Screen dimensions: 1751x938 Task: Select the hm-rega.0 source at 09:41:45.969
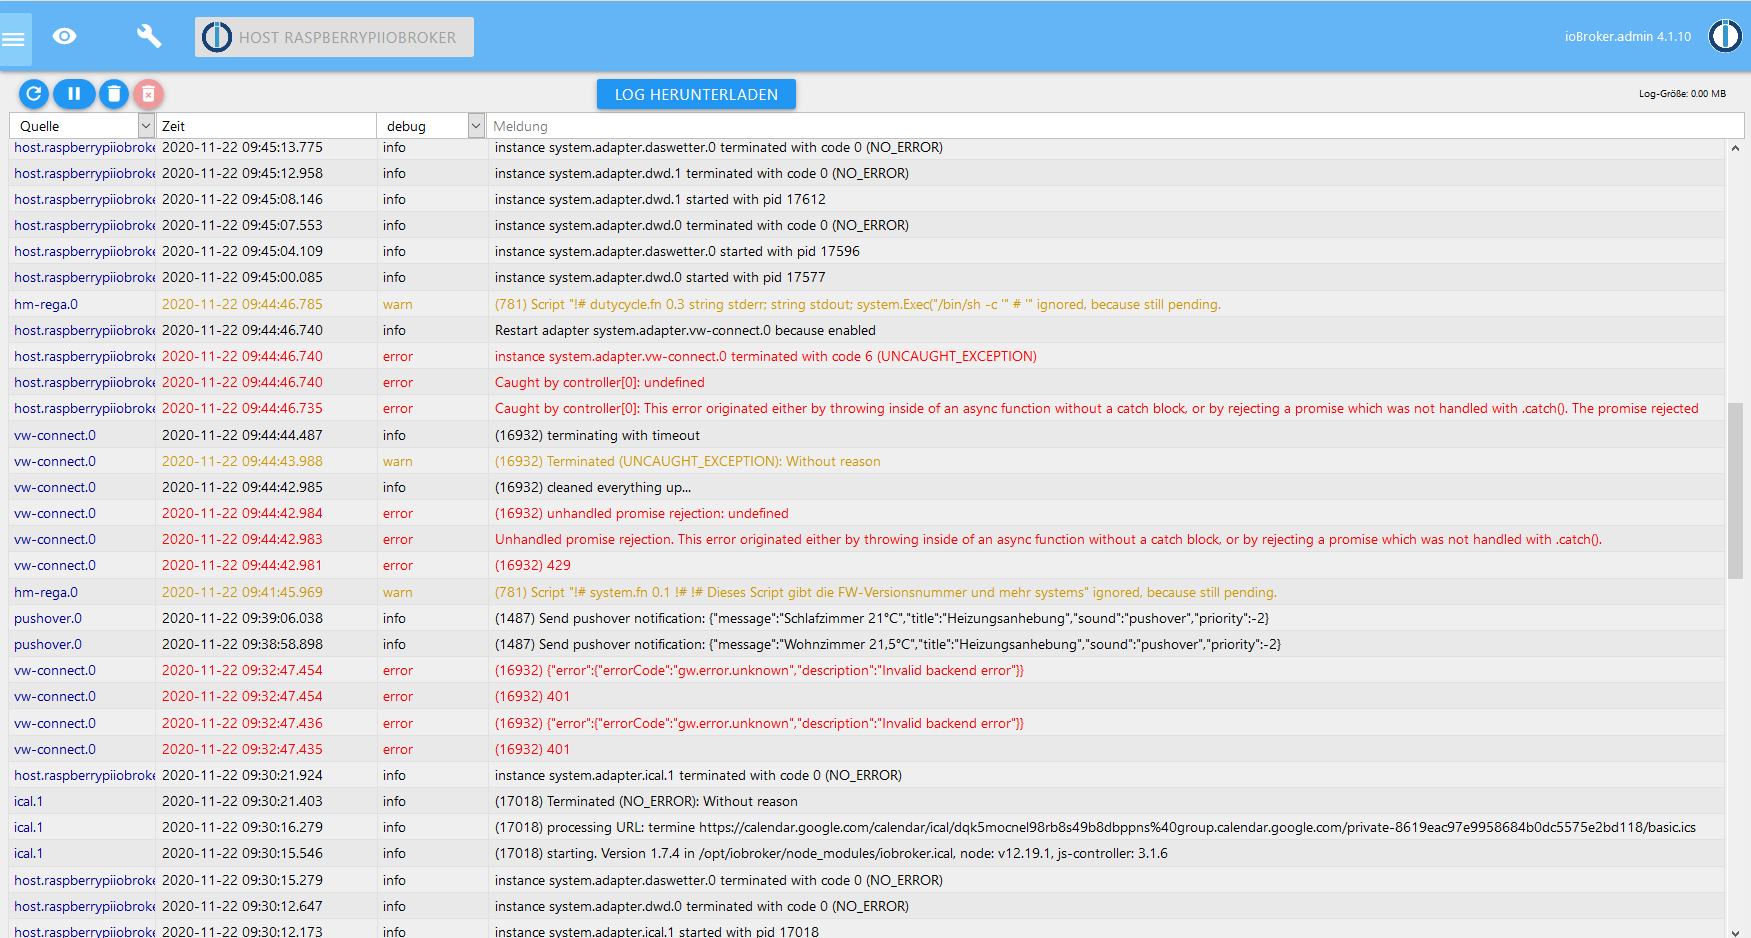click(46, 592)
